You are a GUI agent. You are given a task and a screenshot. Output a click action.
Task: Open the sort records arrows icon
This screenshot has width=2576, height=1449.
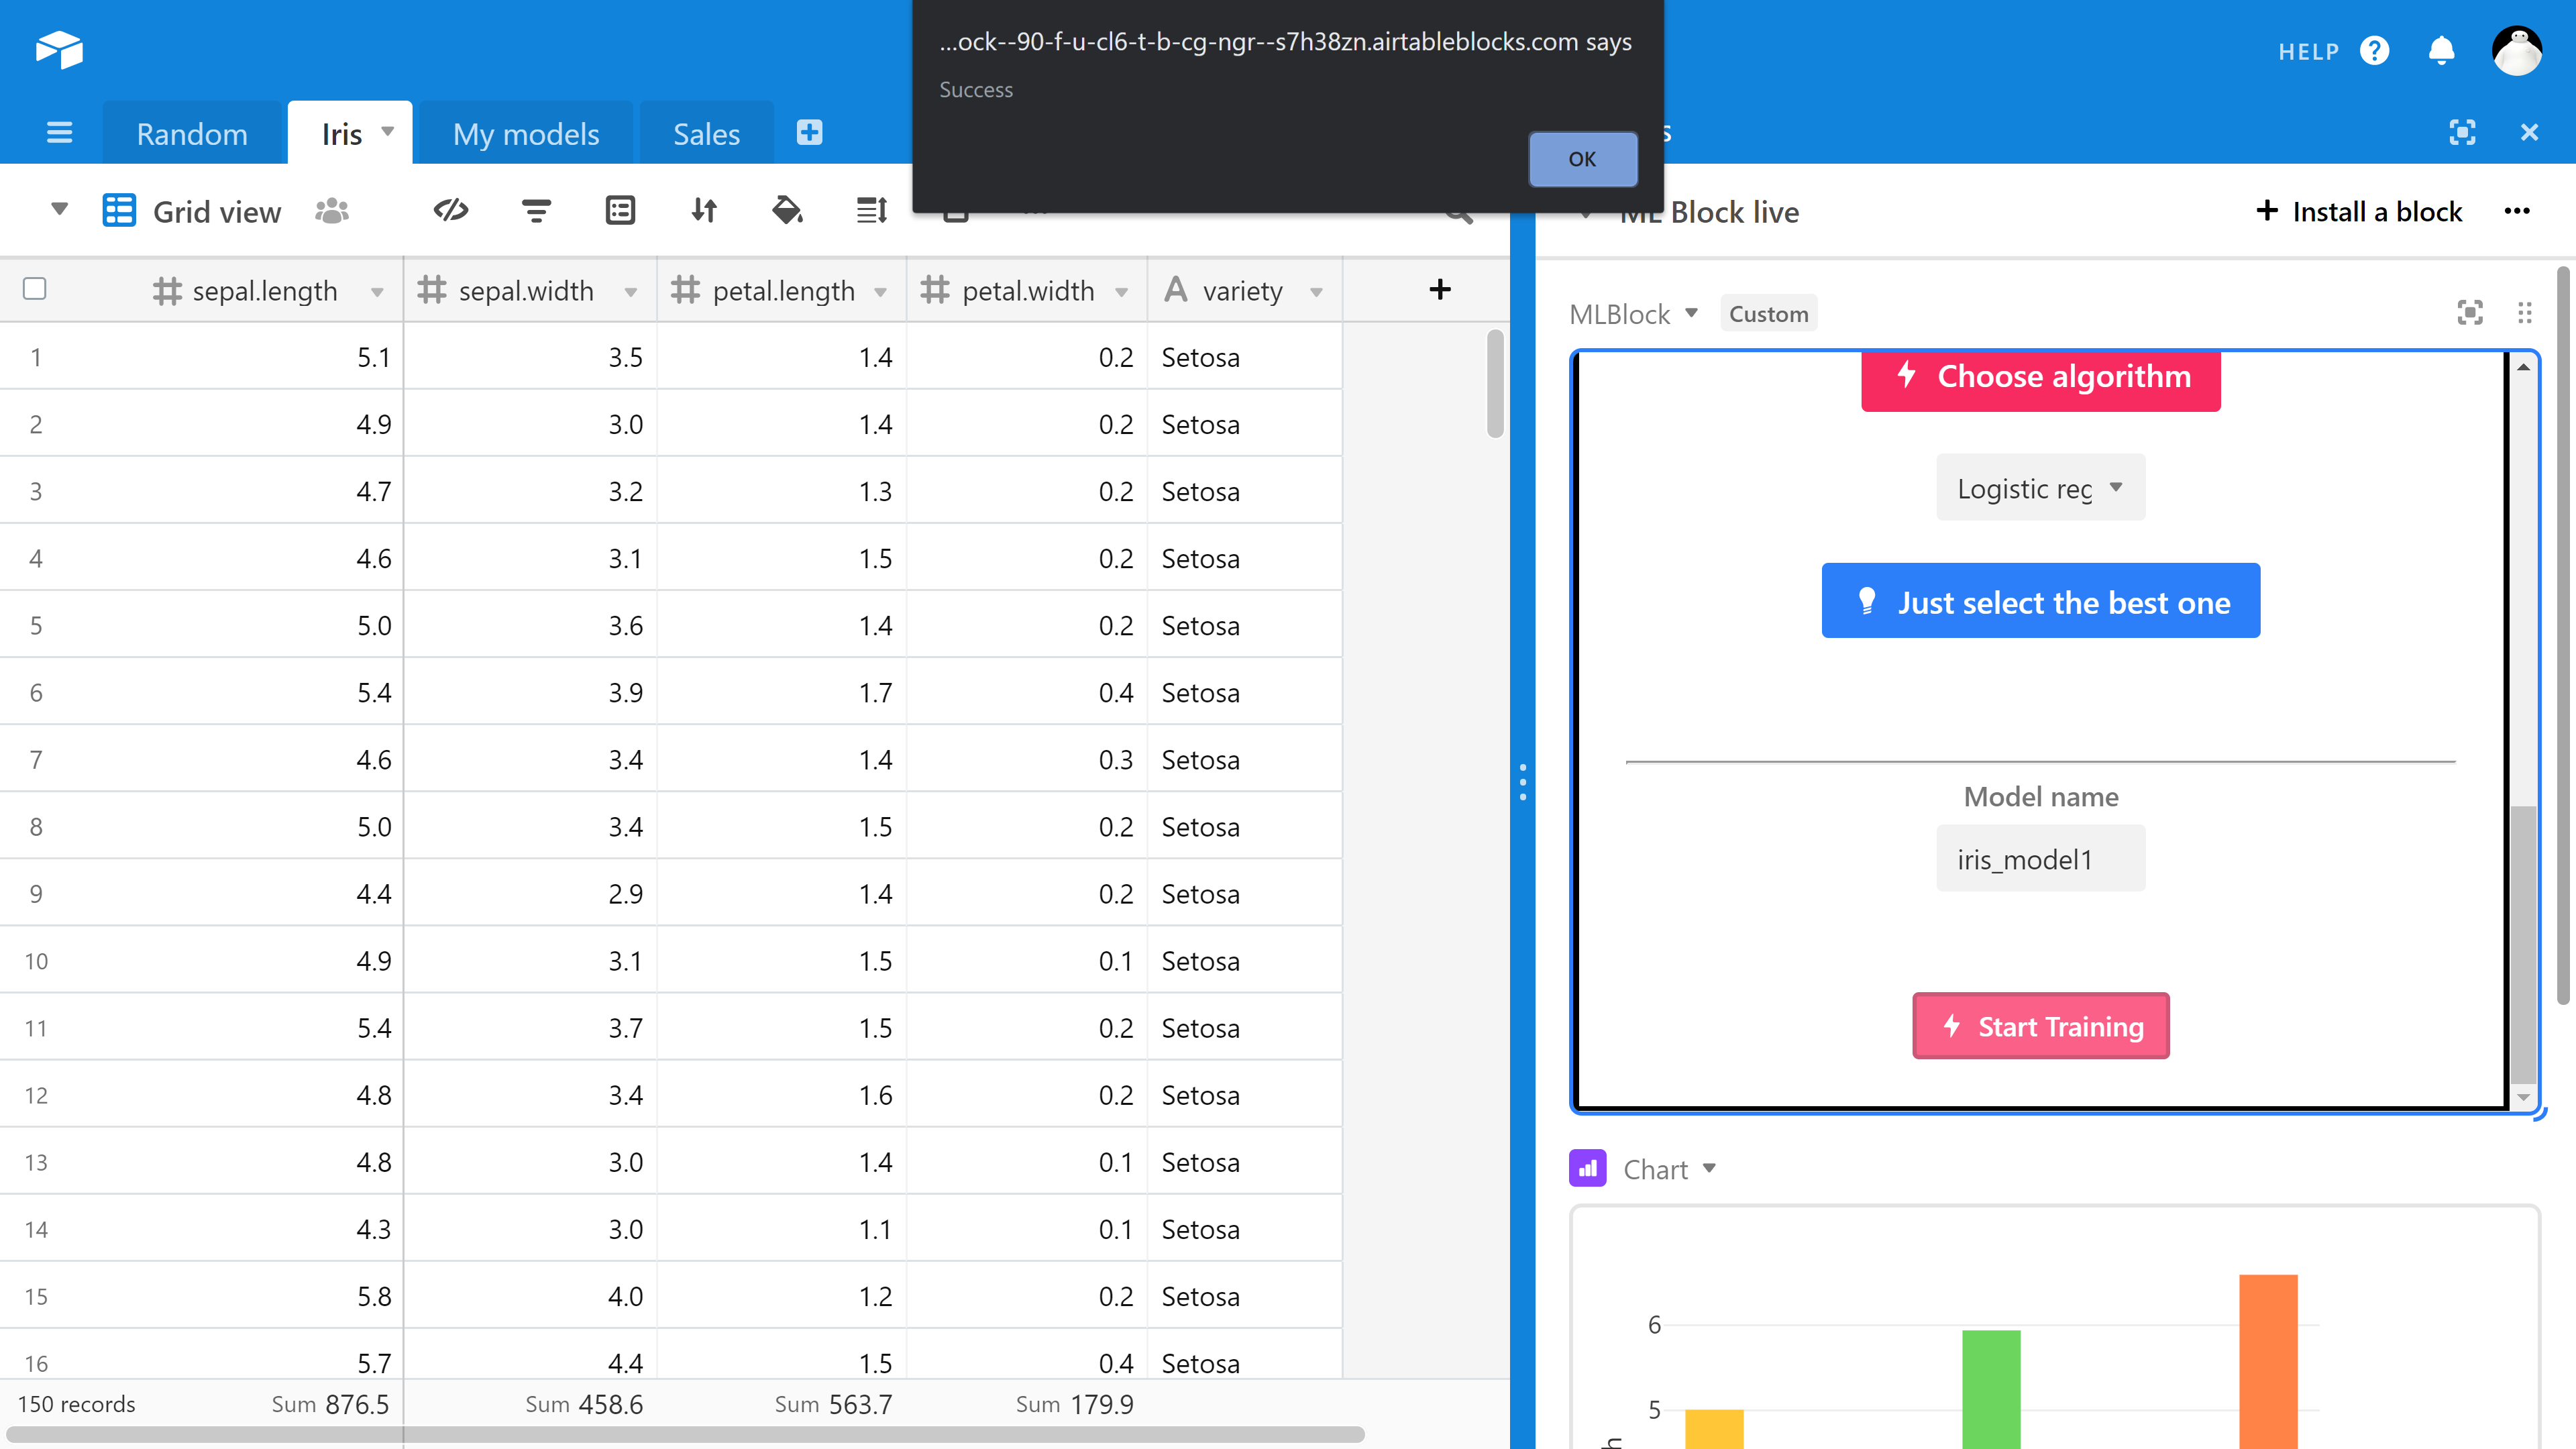click(x=704, y=210)
